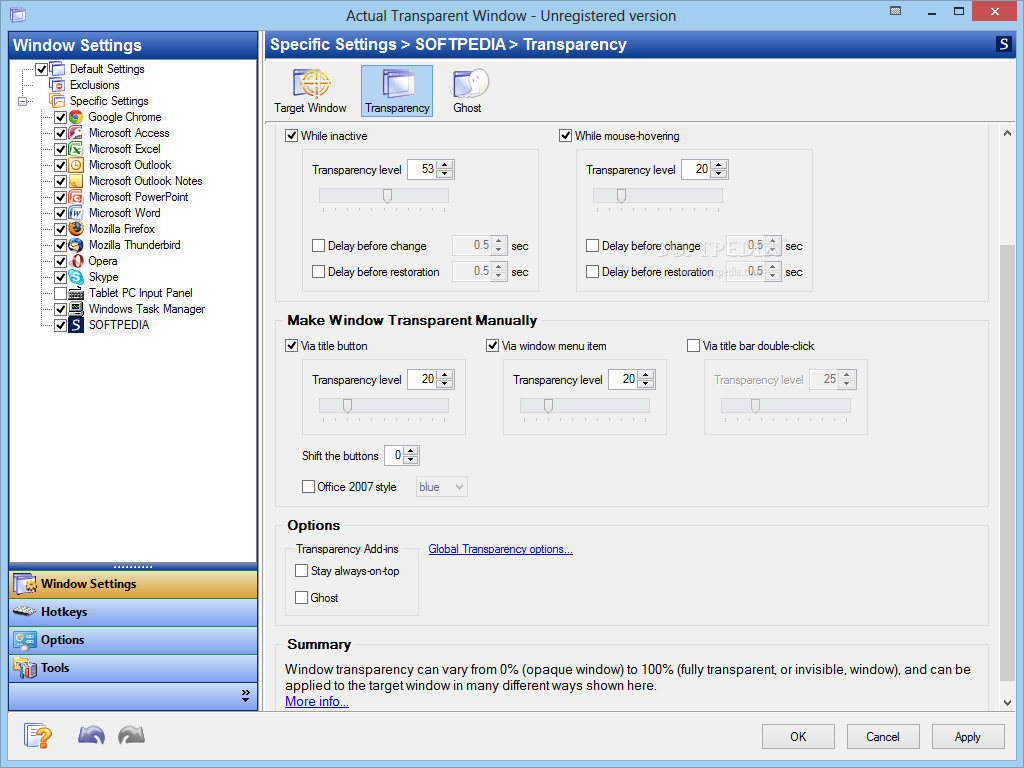1024x768 pixels.
Task: Collapse the Specific Settings tree node
Action: coord(22,101)
